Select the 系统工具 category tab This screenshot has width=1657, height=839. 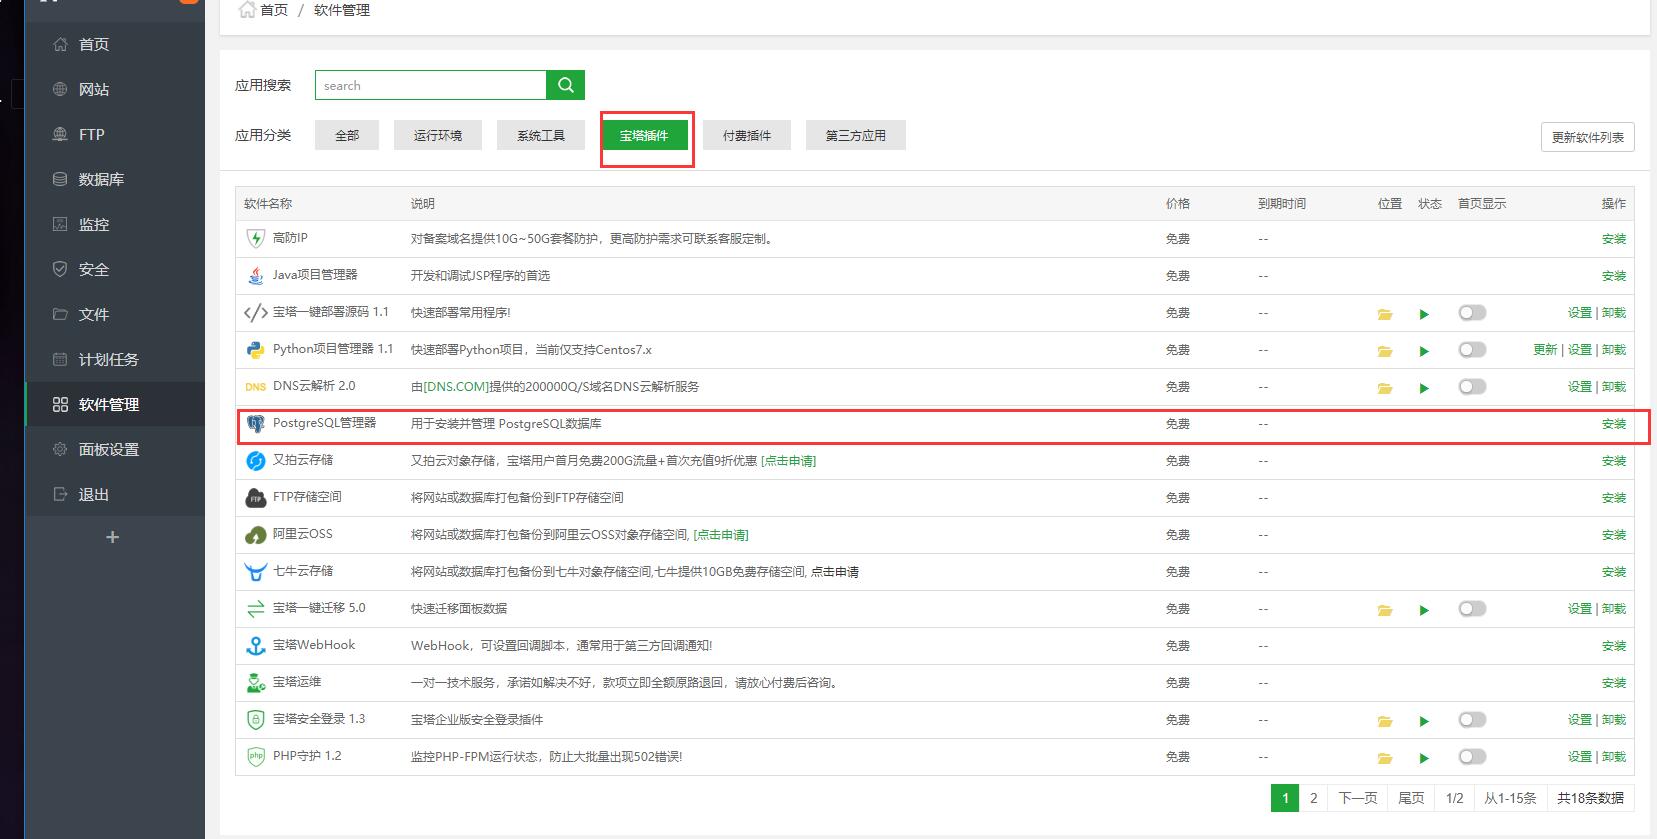[541, 135]
